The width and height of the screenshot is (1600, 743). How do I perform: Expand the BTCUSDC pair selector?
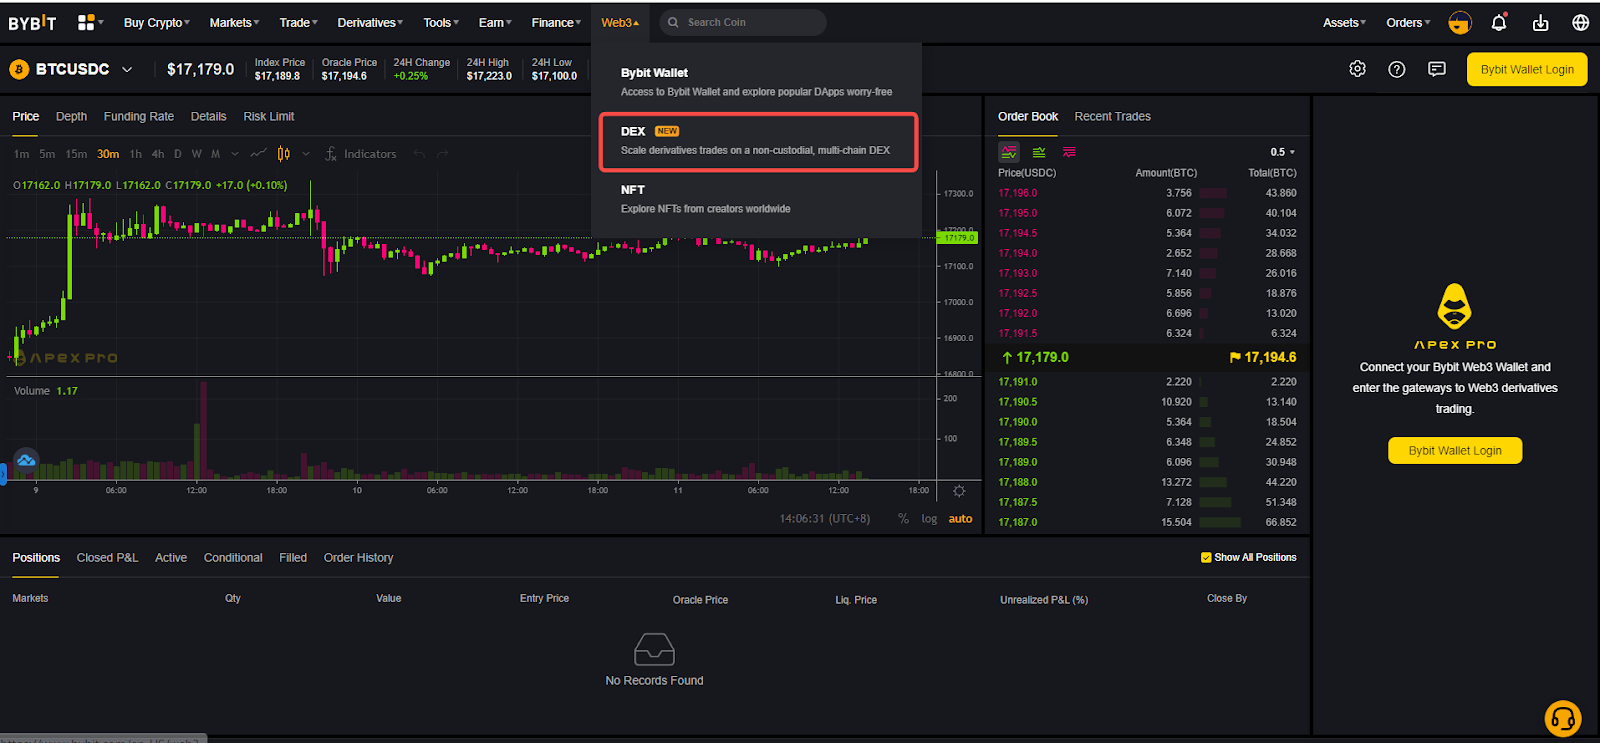(127, 69)
